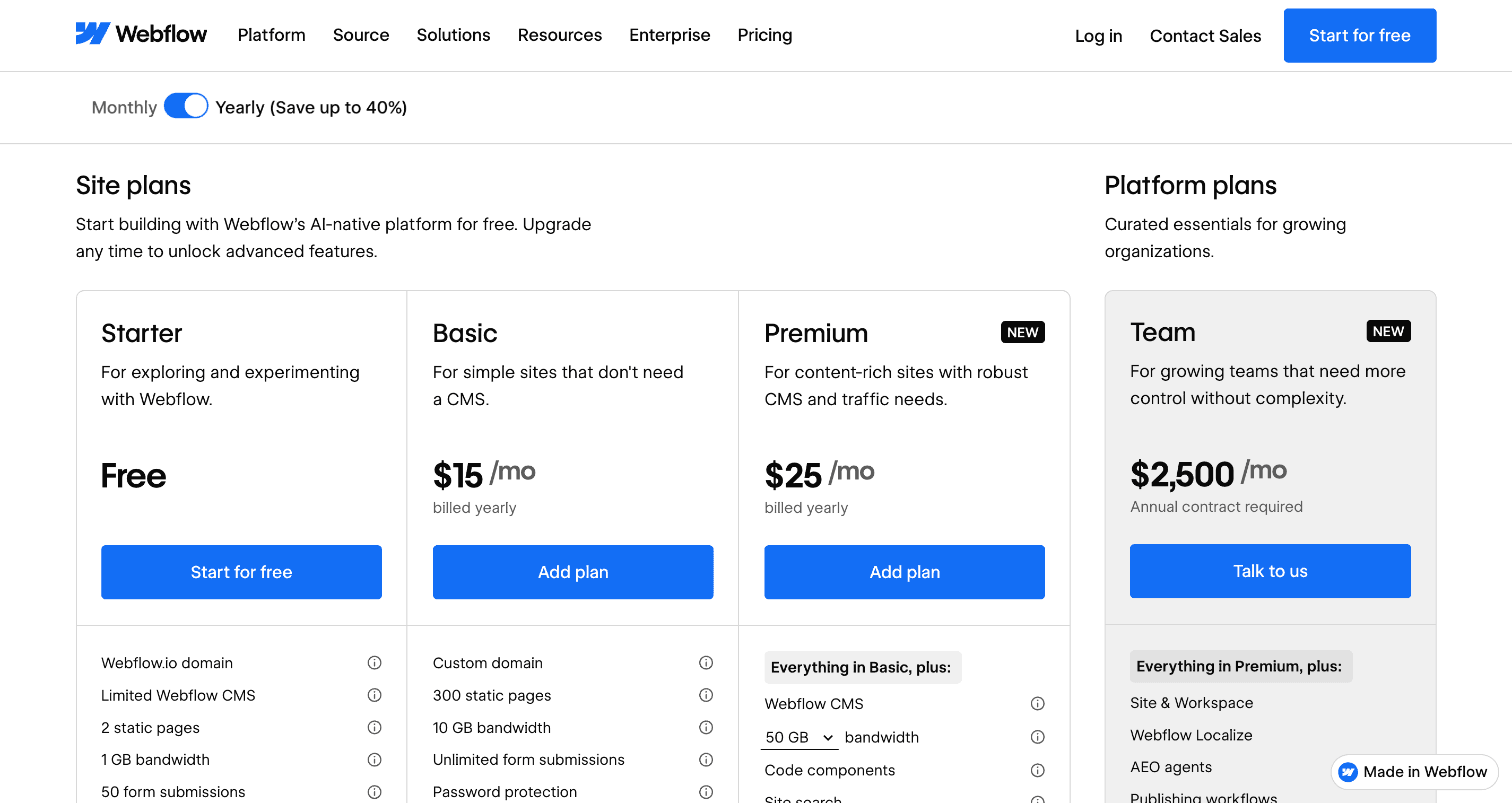Open the Resources menu
This screenshot has width=1512, height=803.
560,35
